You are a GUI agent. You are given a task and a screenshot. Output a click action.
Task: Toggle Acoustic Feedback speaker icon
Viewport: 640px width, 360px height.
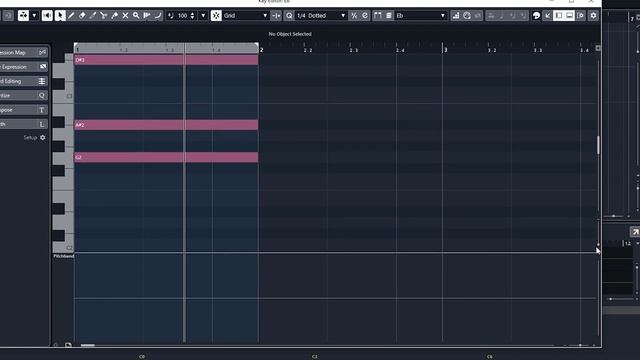point(47,16)
